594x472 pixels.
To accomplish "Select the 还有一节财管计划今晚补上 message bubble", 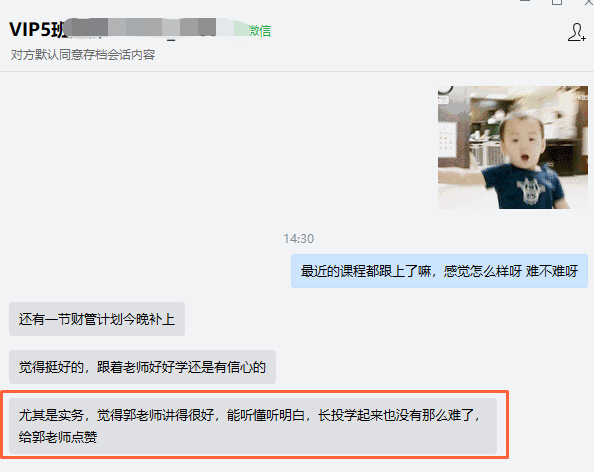I will 97,319.
